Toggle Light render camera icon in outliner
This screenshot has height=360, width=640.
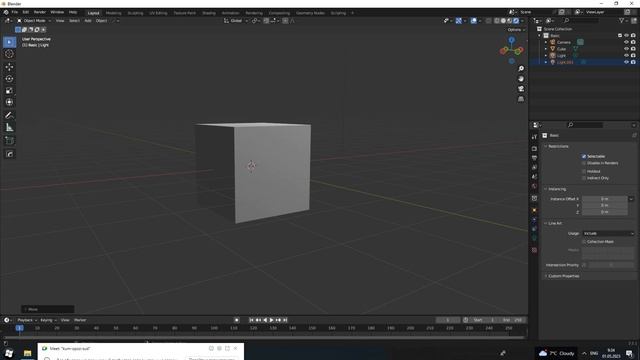tap(633, 55)
